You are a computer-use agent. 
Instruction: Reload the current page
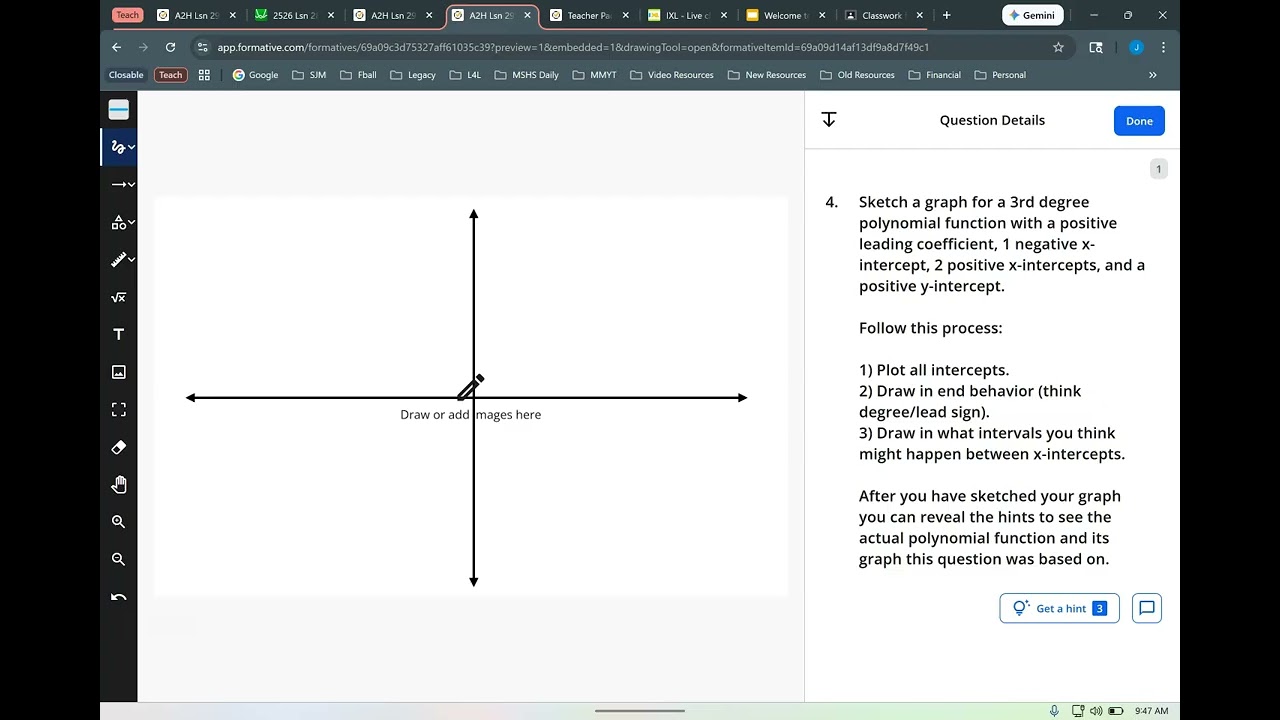click(x=170, y=47)
